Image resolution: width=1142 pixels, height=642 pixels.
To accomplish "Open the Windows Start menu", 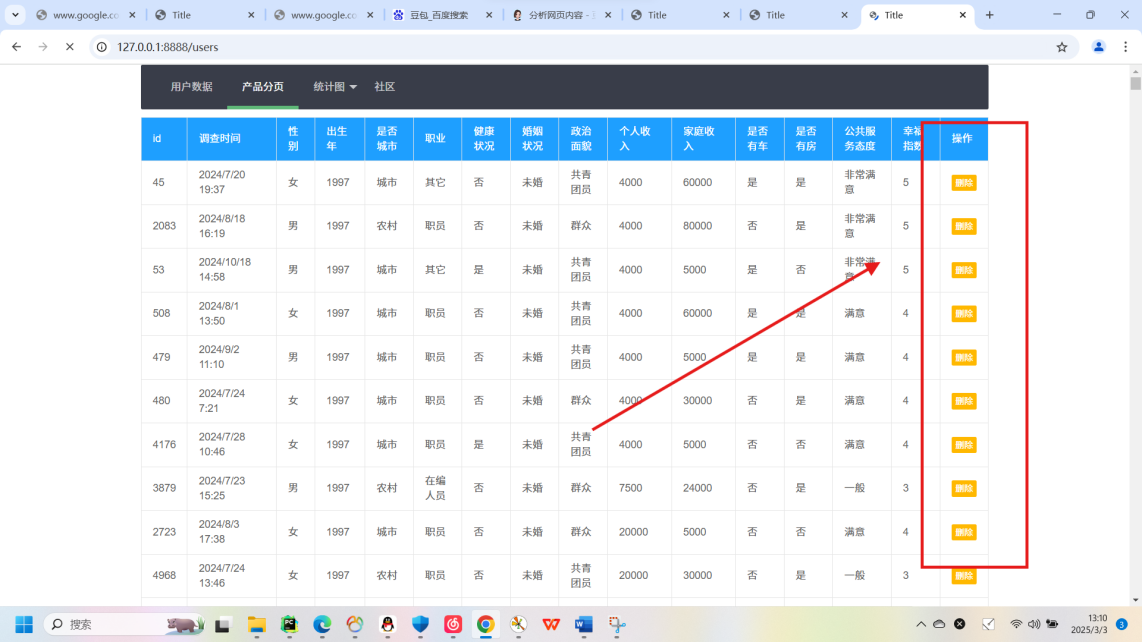I will [x=24, y=625].
